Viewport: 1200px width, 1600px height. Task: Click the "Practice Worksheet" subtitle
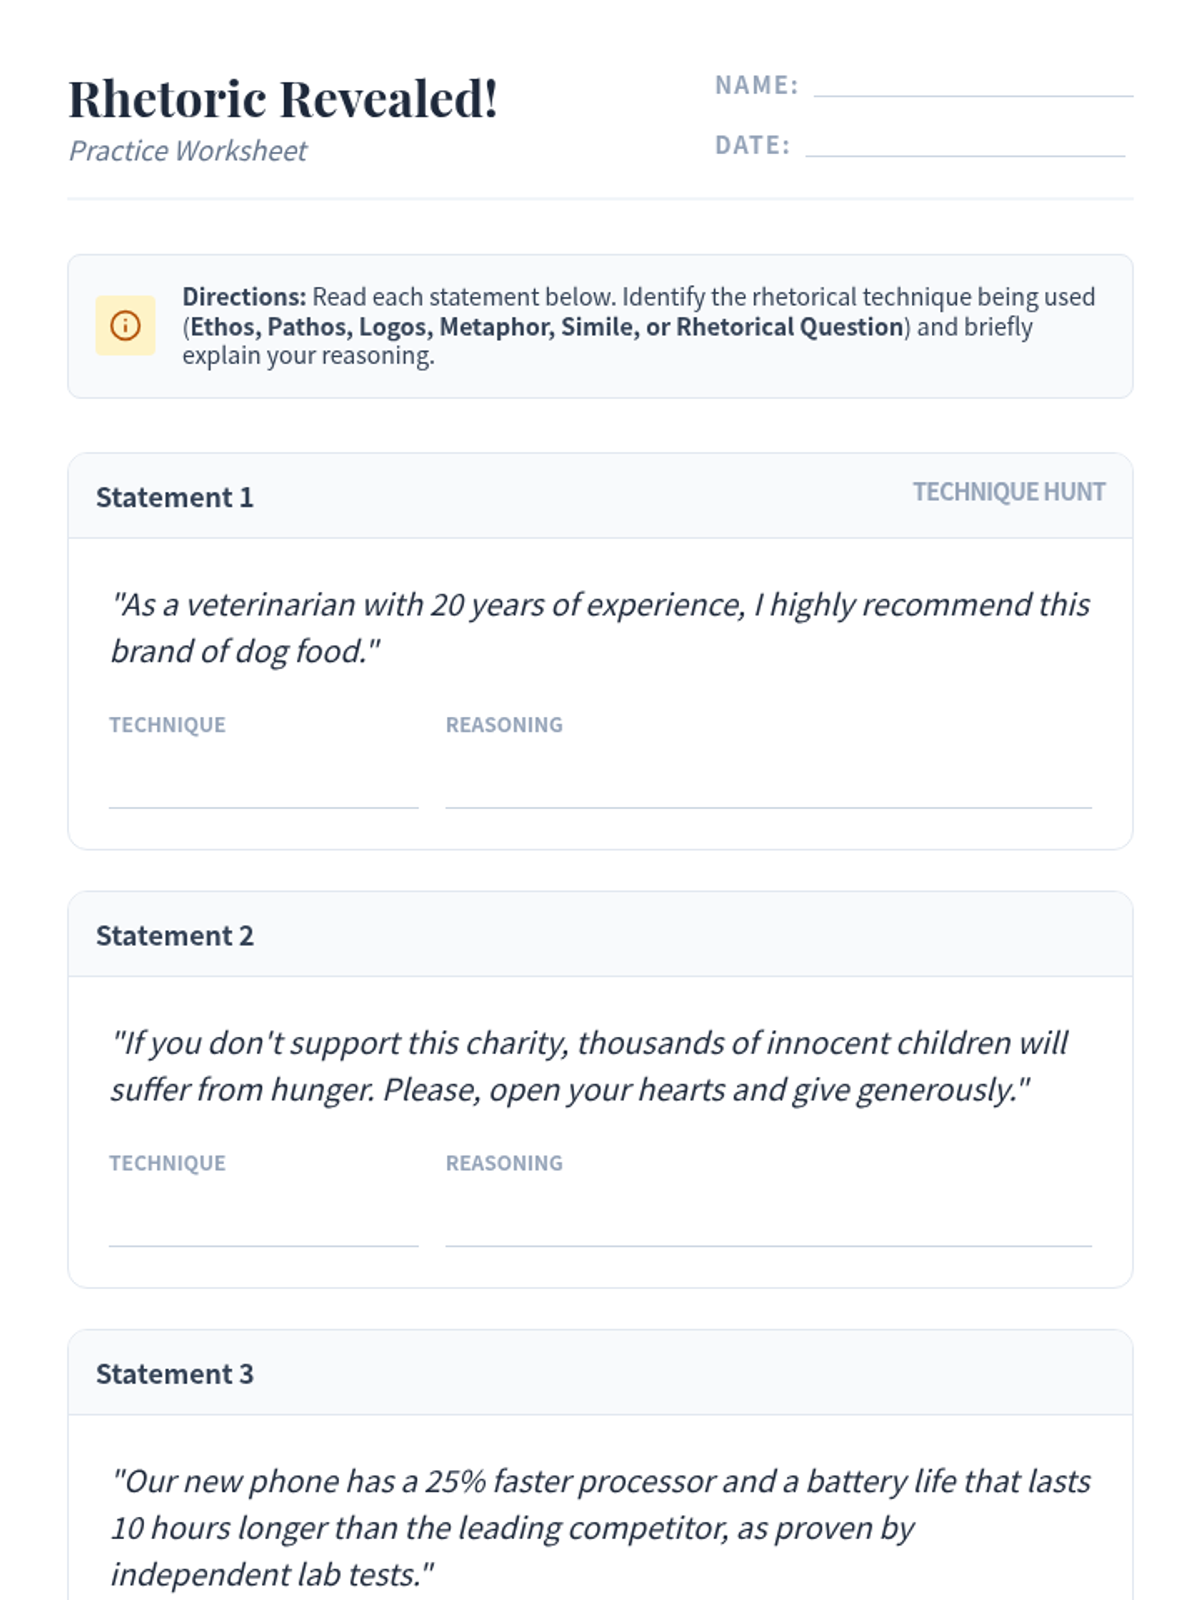pyautogui.click(x=188, y=151)
